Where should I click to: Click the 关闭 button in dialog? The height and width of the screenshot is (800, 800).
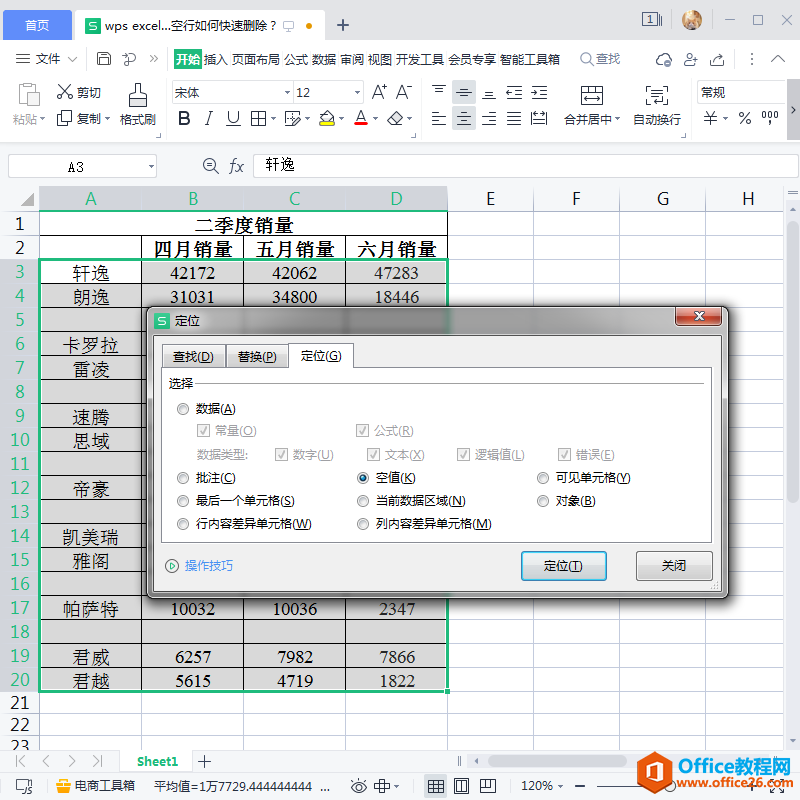point(673,565)
